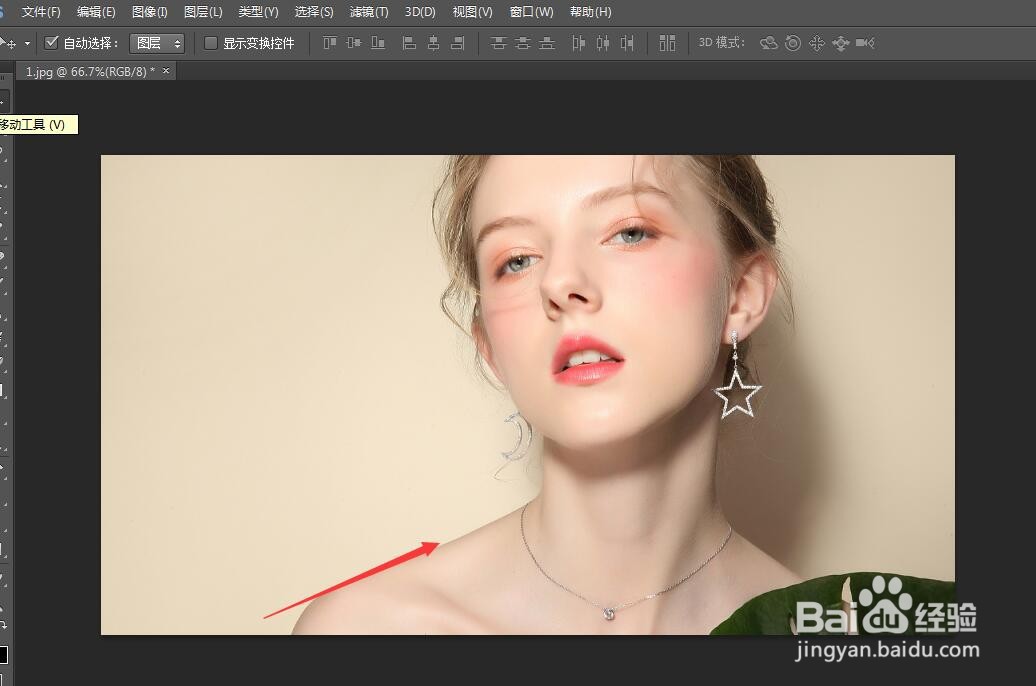Open the 帮助(H) menu
Screen dimensions: 1036x686
coord(591,12)
